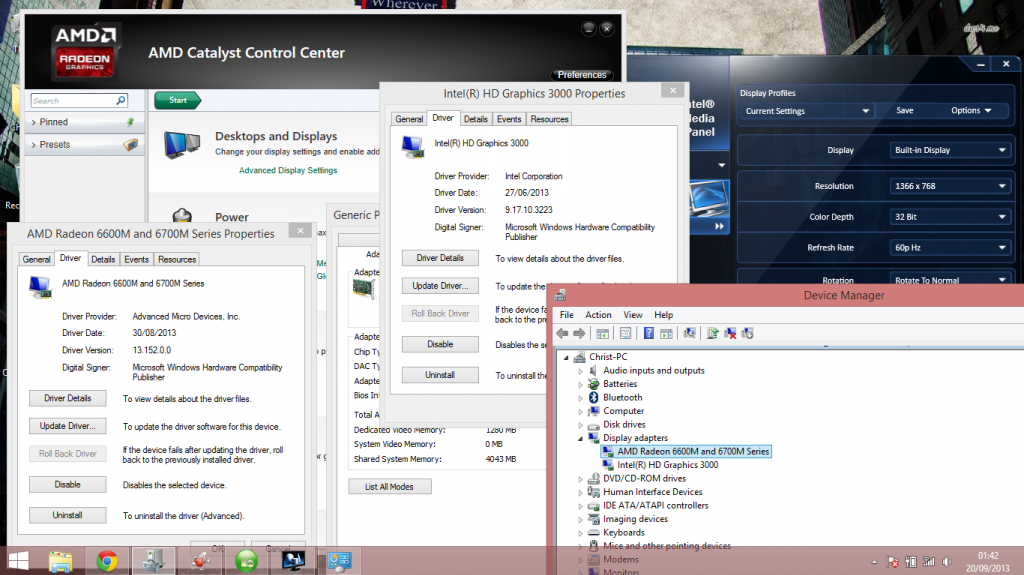This screenshot has height=575, width=1024.
Task: Click monitor display app icon on taskbar
Action: 293,561
